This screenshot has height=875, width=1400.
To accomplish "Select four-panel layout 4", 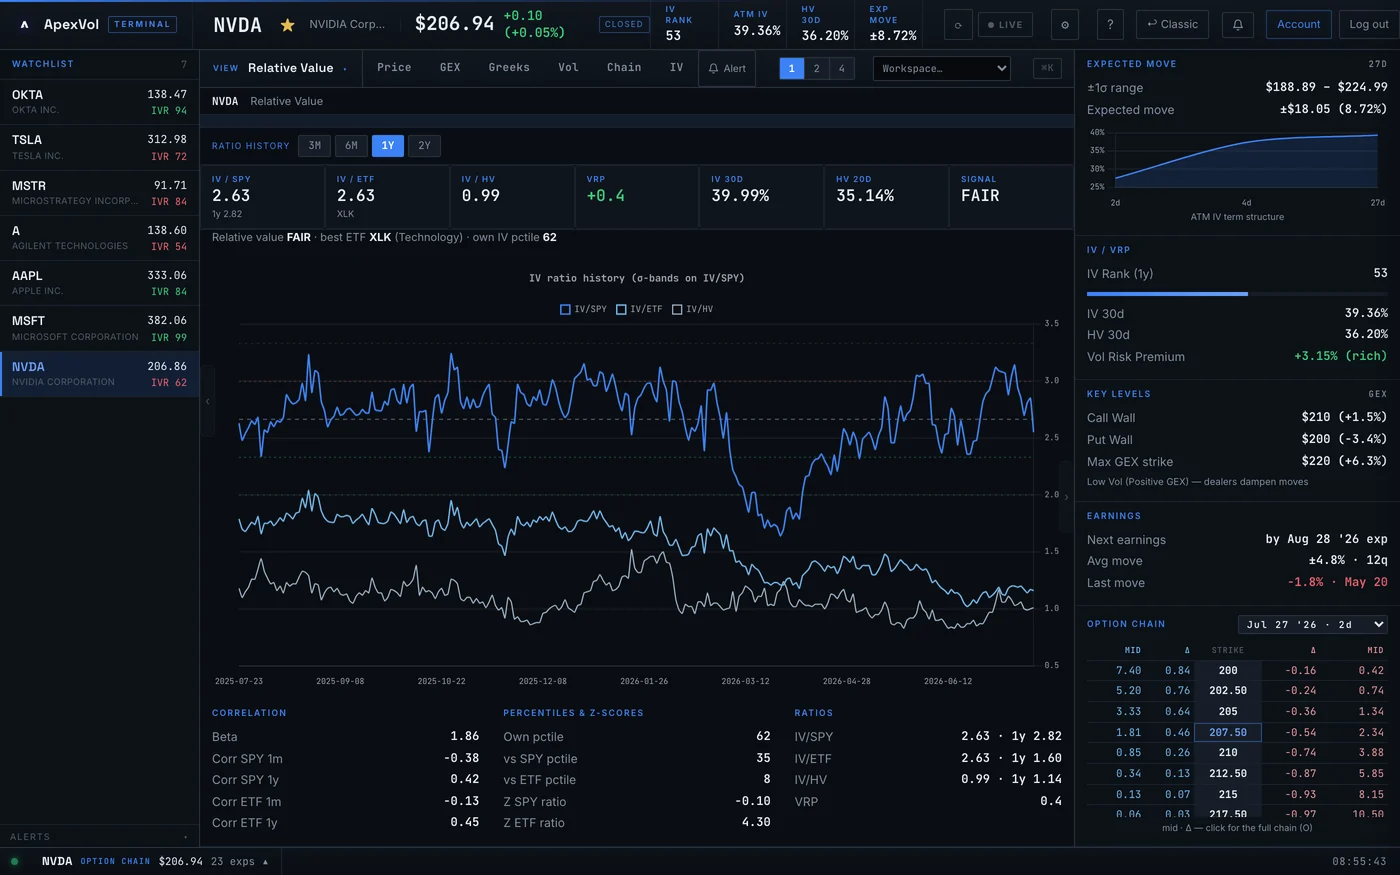I will (x=842, y=68).
